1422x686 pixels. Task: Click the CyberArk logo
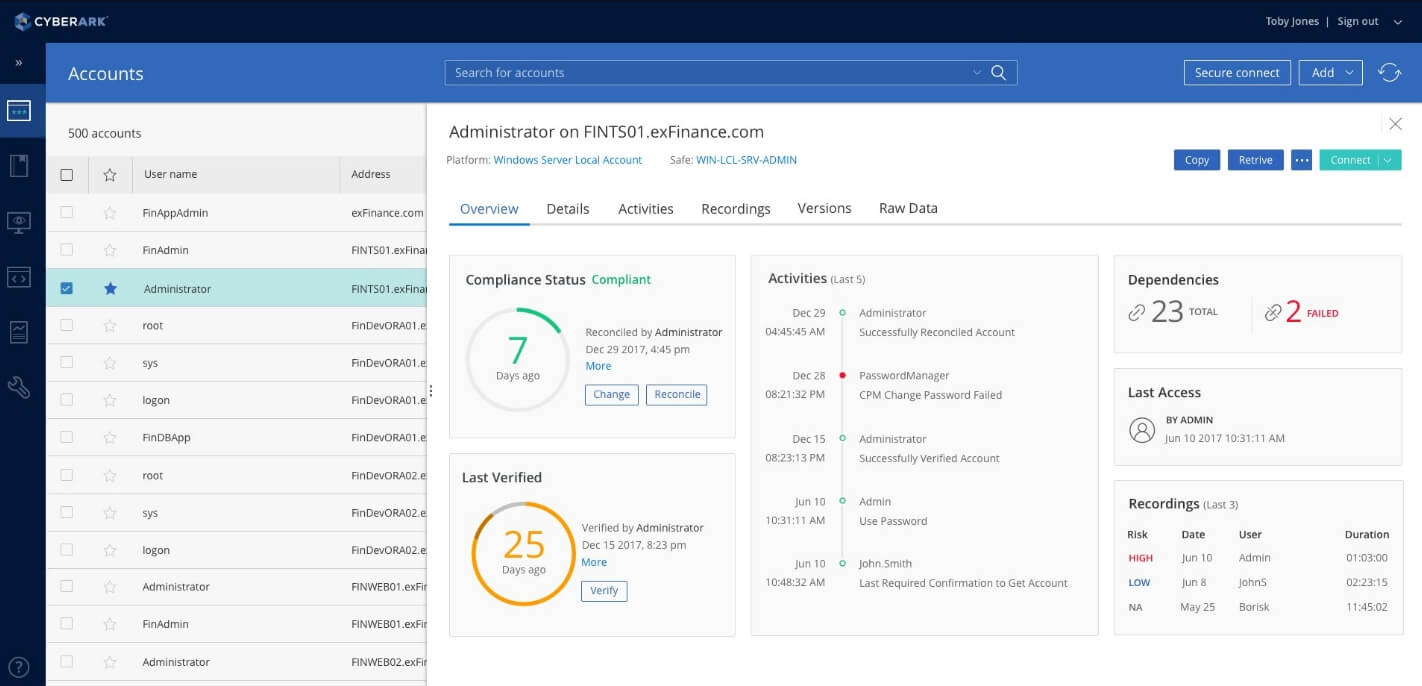click(x=60, y=21)
